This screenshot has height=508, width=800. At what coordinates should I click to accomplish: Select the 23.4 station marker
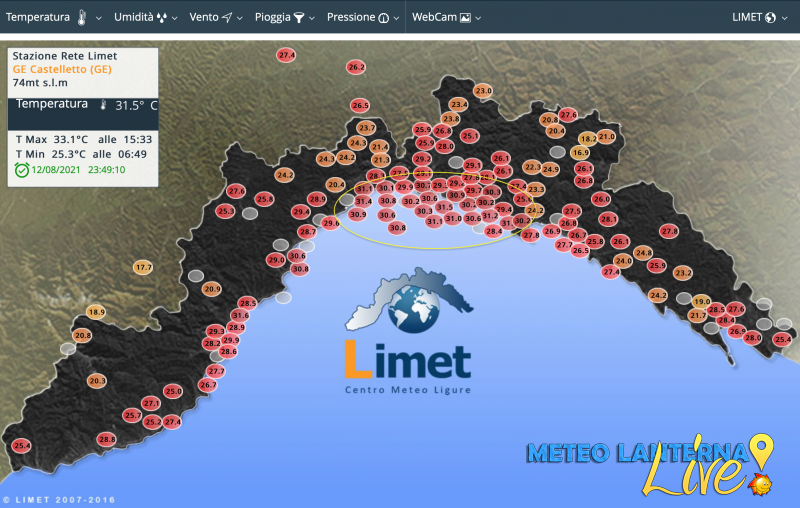tap(458, 105)
